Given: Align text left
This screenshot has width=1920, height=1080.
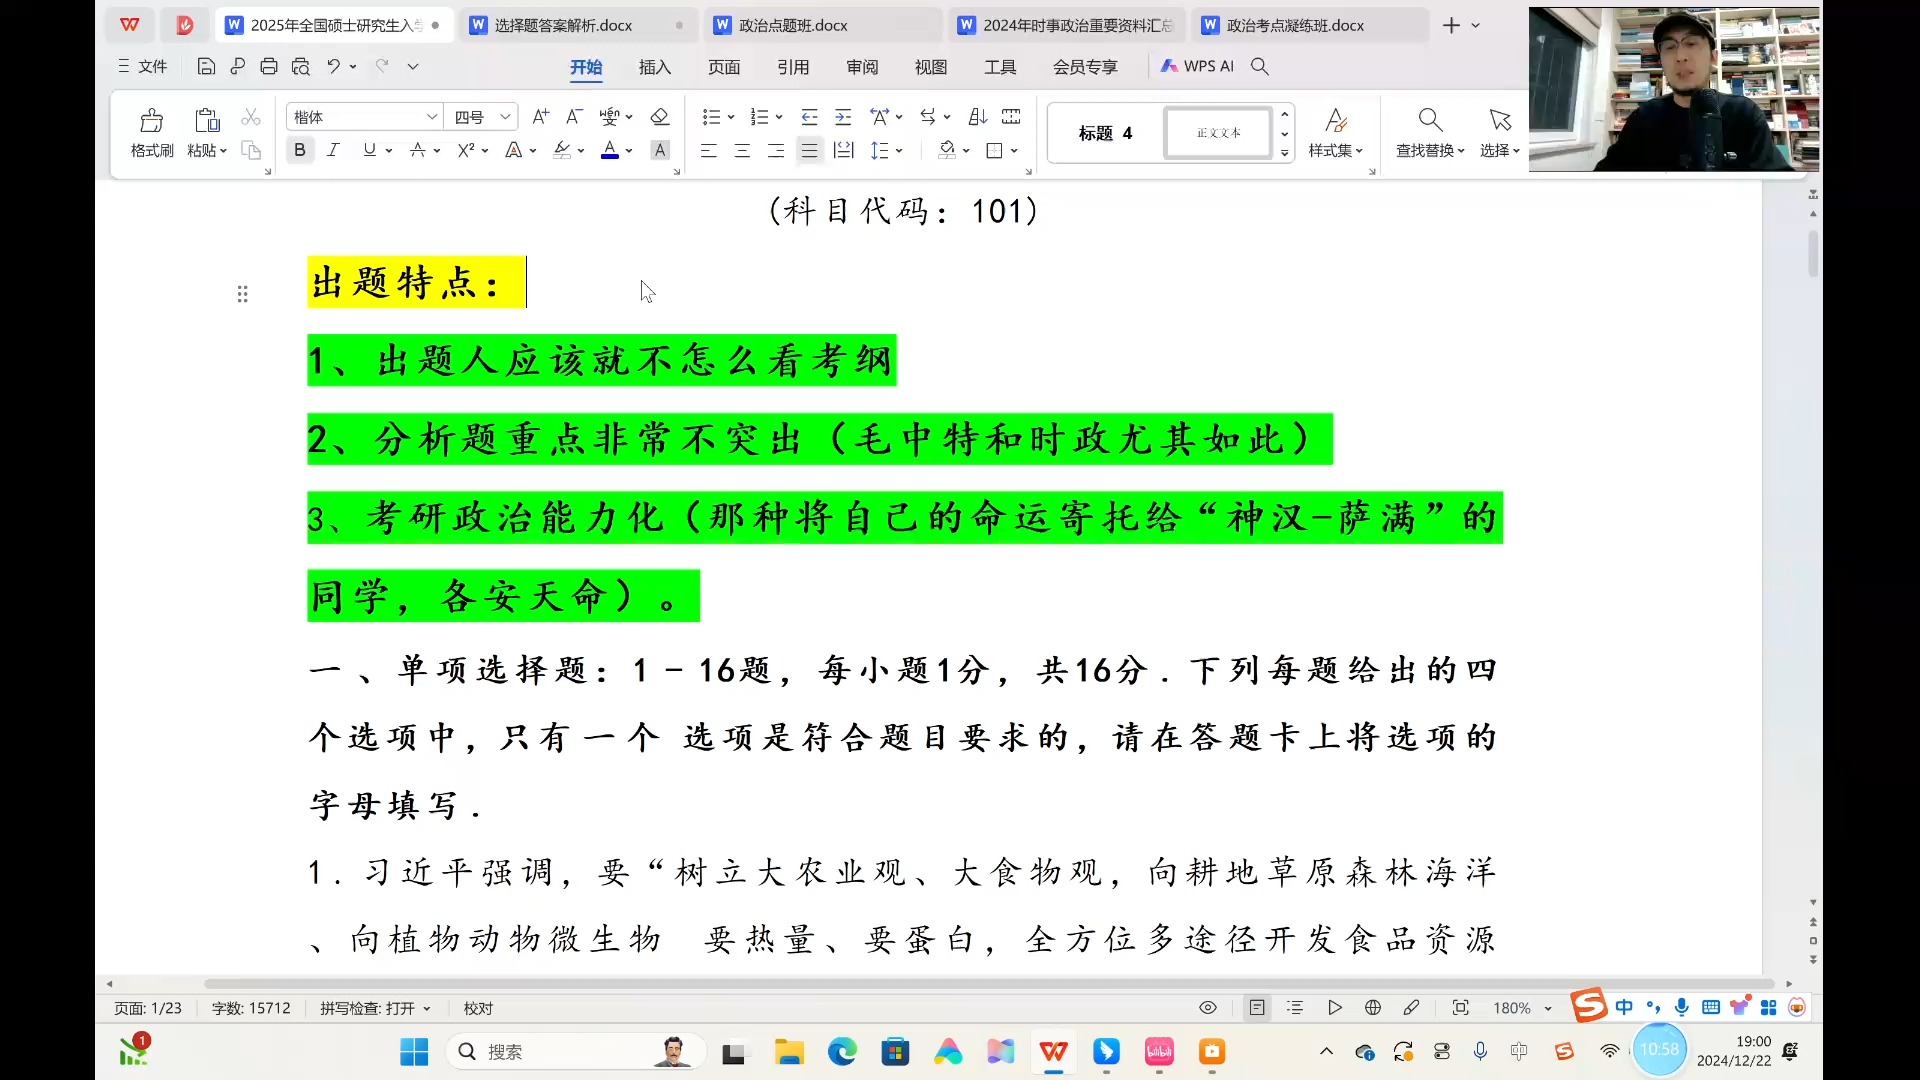Looking at the screenshot, I should [709, 150].
